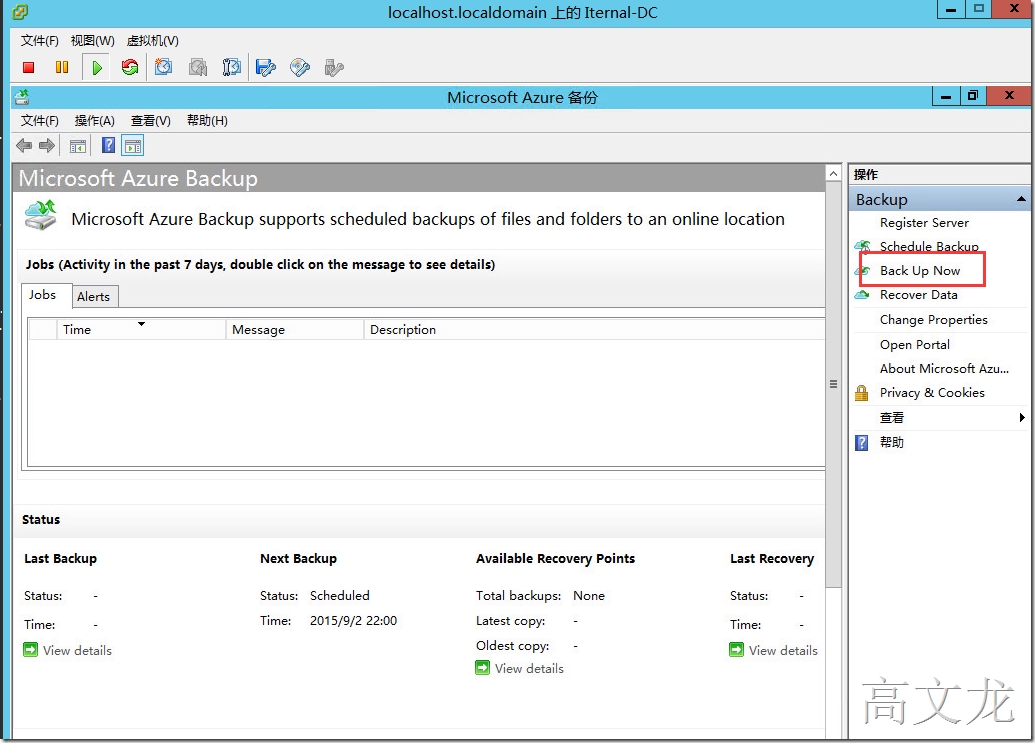This screenshot has height=743, width=1035.
Task: Click the help icon beside 帮助 in actions pane
Action: [x=861, y=443]
